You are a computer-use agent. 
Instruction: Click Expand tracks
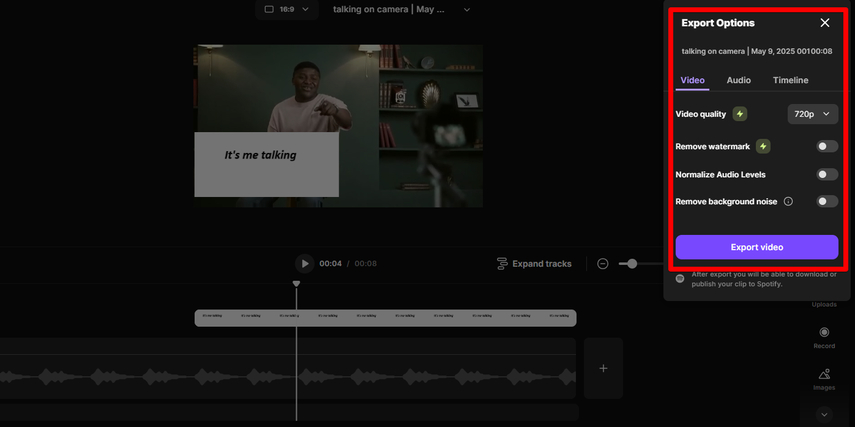[534, 264]
